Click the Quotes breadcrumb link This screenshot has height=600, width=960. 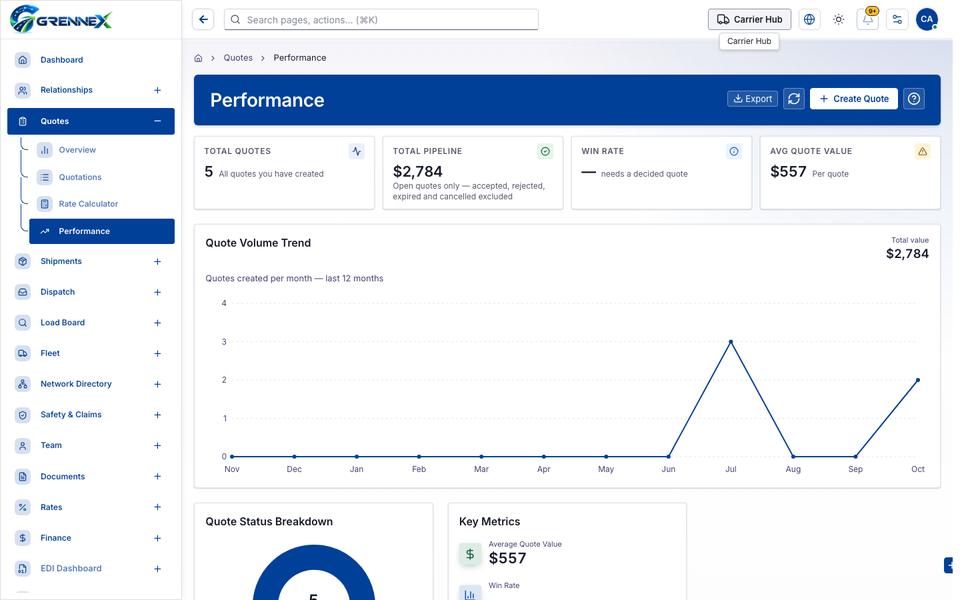pyautogui.click(x=238, y=58)
